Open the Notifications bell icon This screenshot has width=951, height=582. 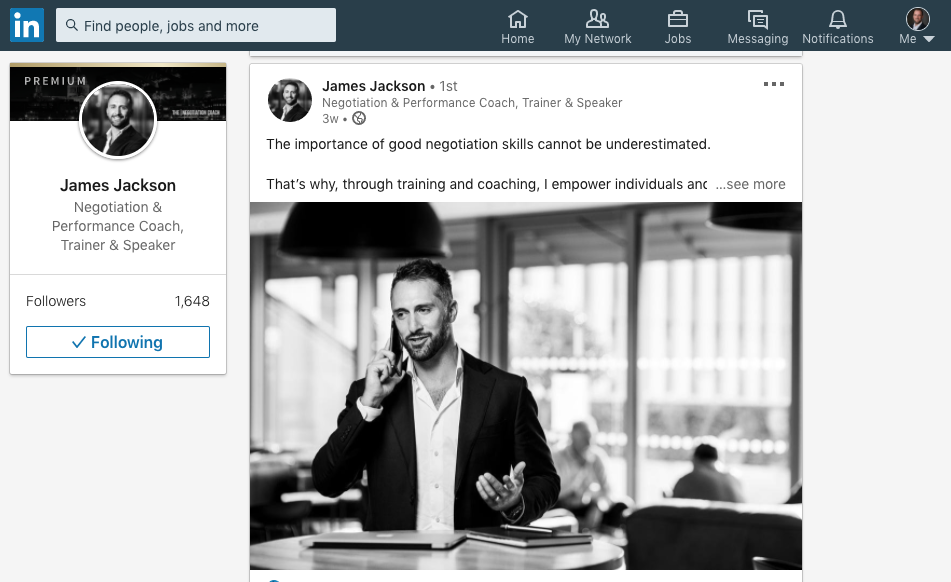click(x=838, y=19)
